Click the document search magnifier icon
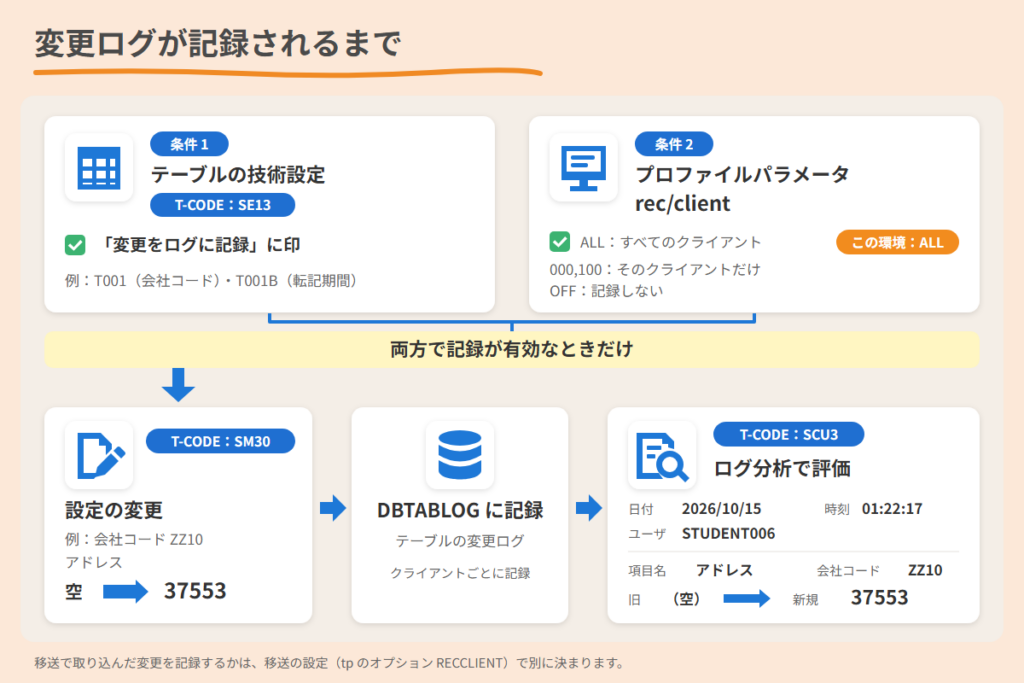Screen dimensions: 1024x683 pos(662,456)
